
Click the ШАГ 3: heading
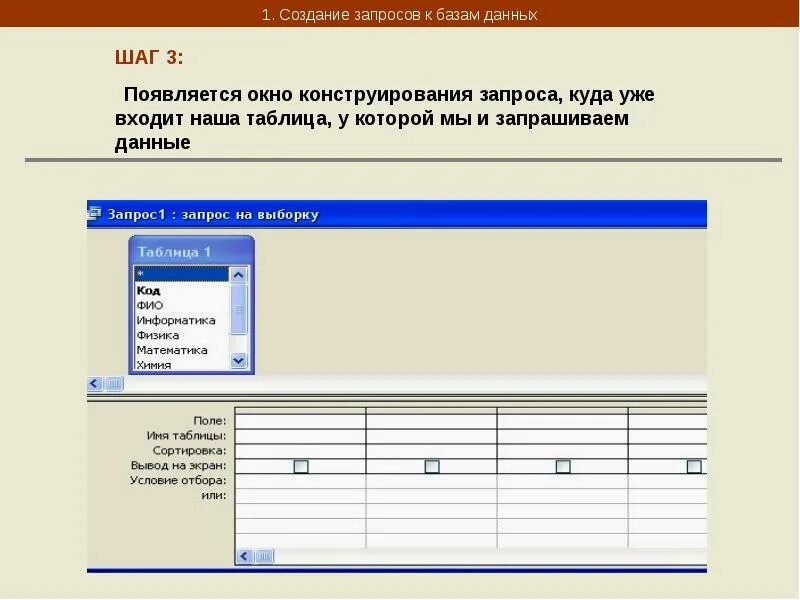click(x=149, y=57)
